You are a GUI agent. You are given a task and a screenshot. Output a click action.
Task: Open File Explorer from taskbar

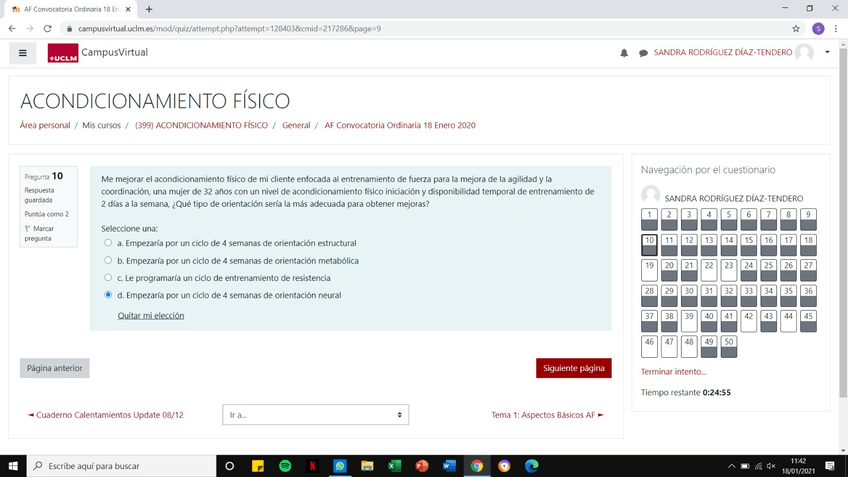point(367,466)
